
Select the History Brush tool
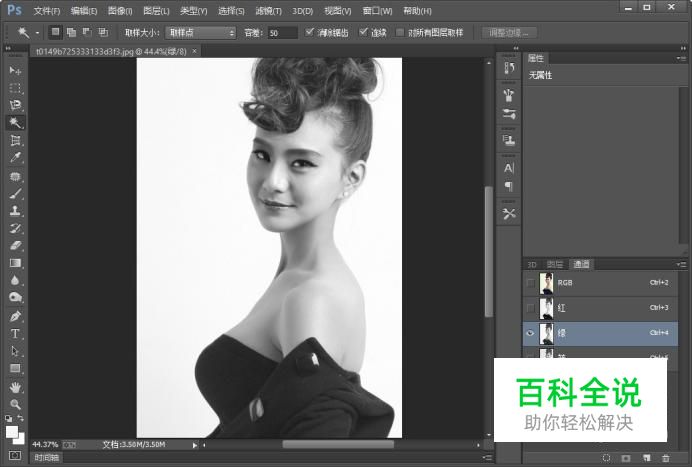point(15,228)
